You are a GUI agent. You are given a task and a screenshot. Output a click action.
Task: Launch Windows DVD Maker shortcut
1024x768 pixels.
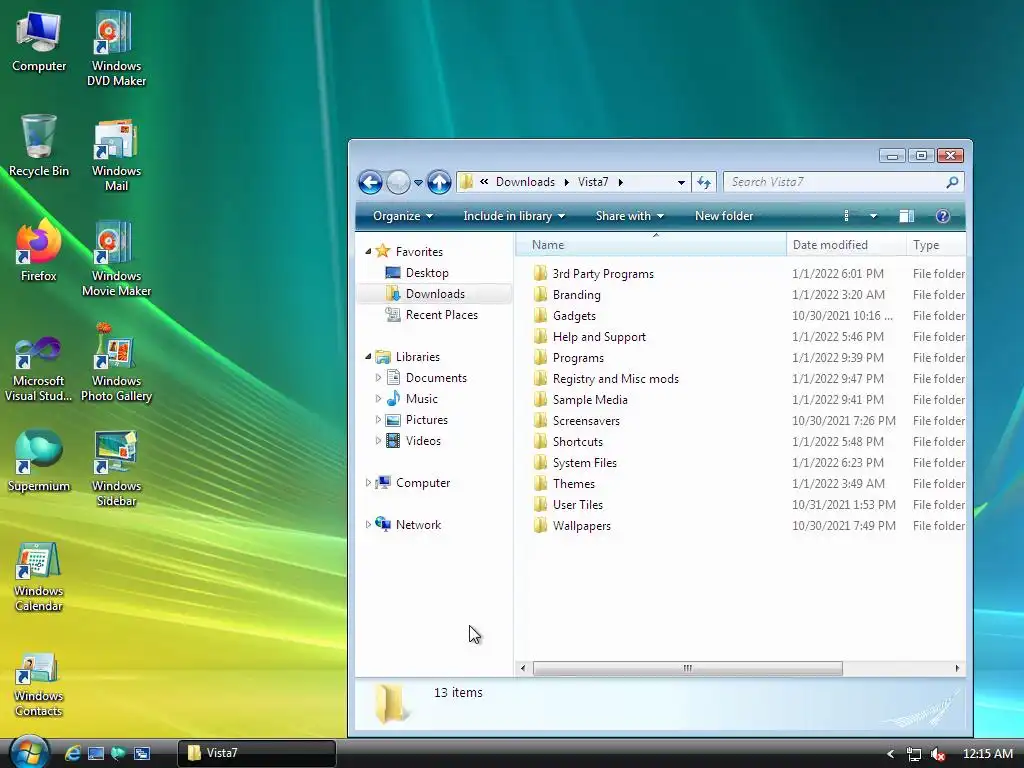(116, 49)
